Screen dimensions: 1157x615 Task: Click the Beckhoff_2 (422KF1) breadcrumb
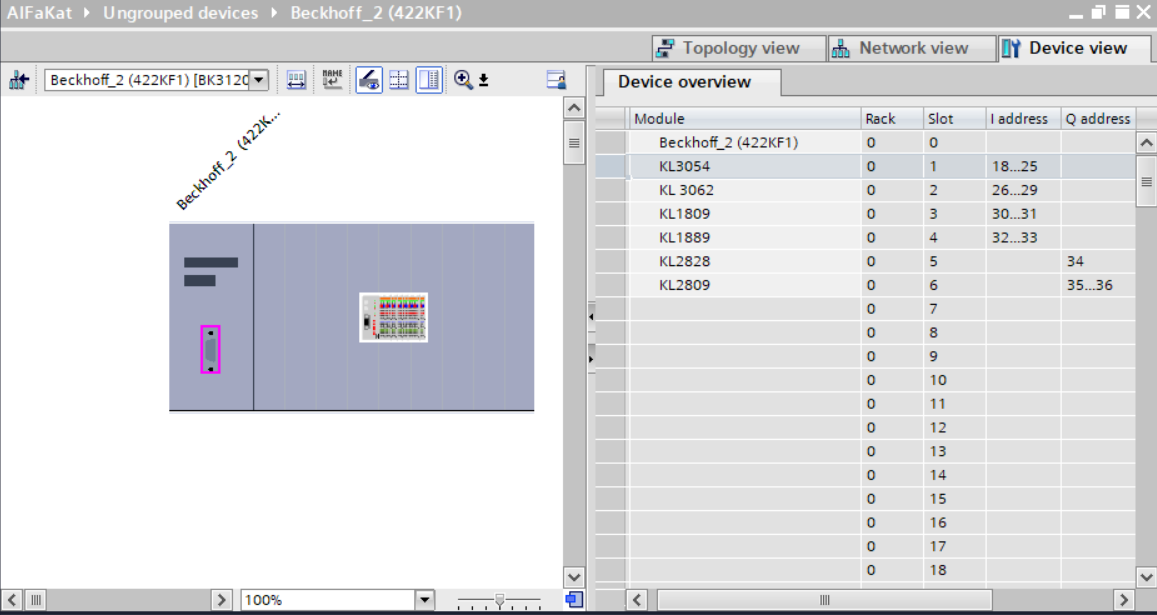pyautogui.click(x=376, y=13)
